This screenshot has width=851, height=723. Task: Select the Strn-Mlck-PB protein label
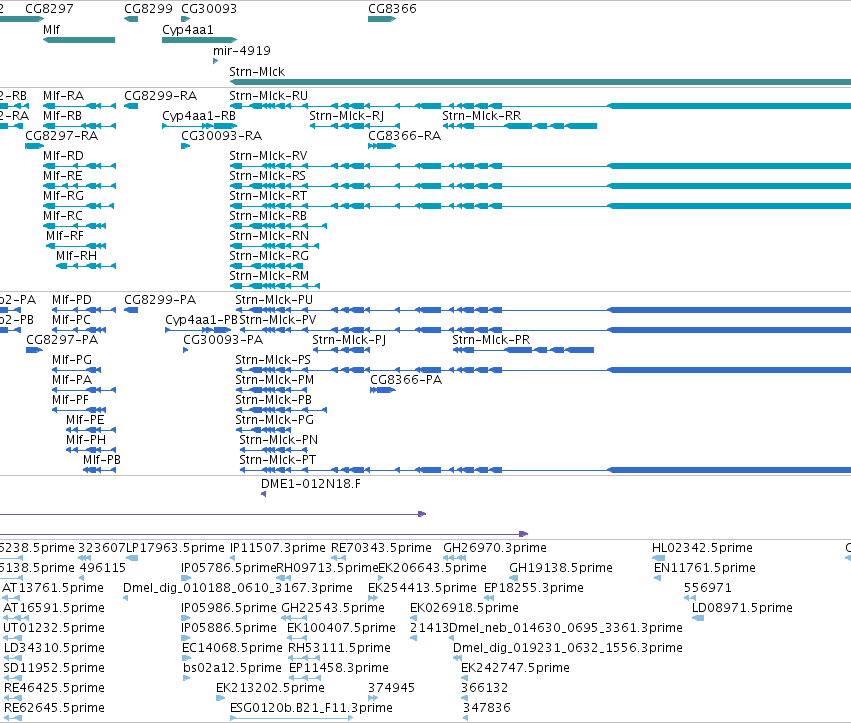[274, 399]
